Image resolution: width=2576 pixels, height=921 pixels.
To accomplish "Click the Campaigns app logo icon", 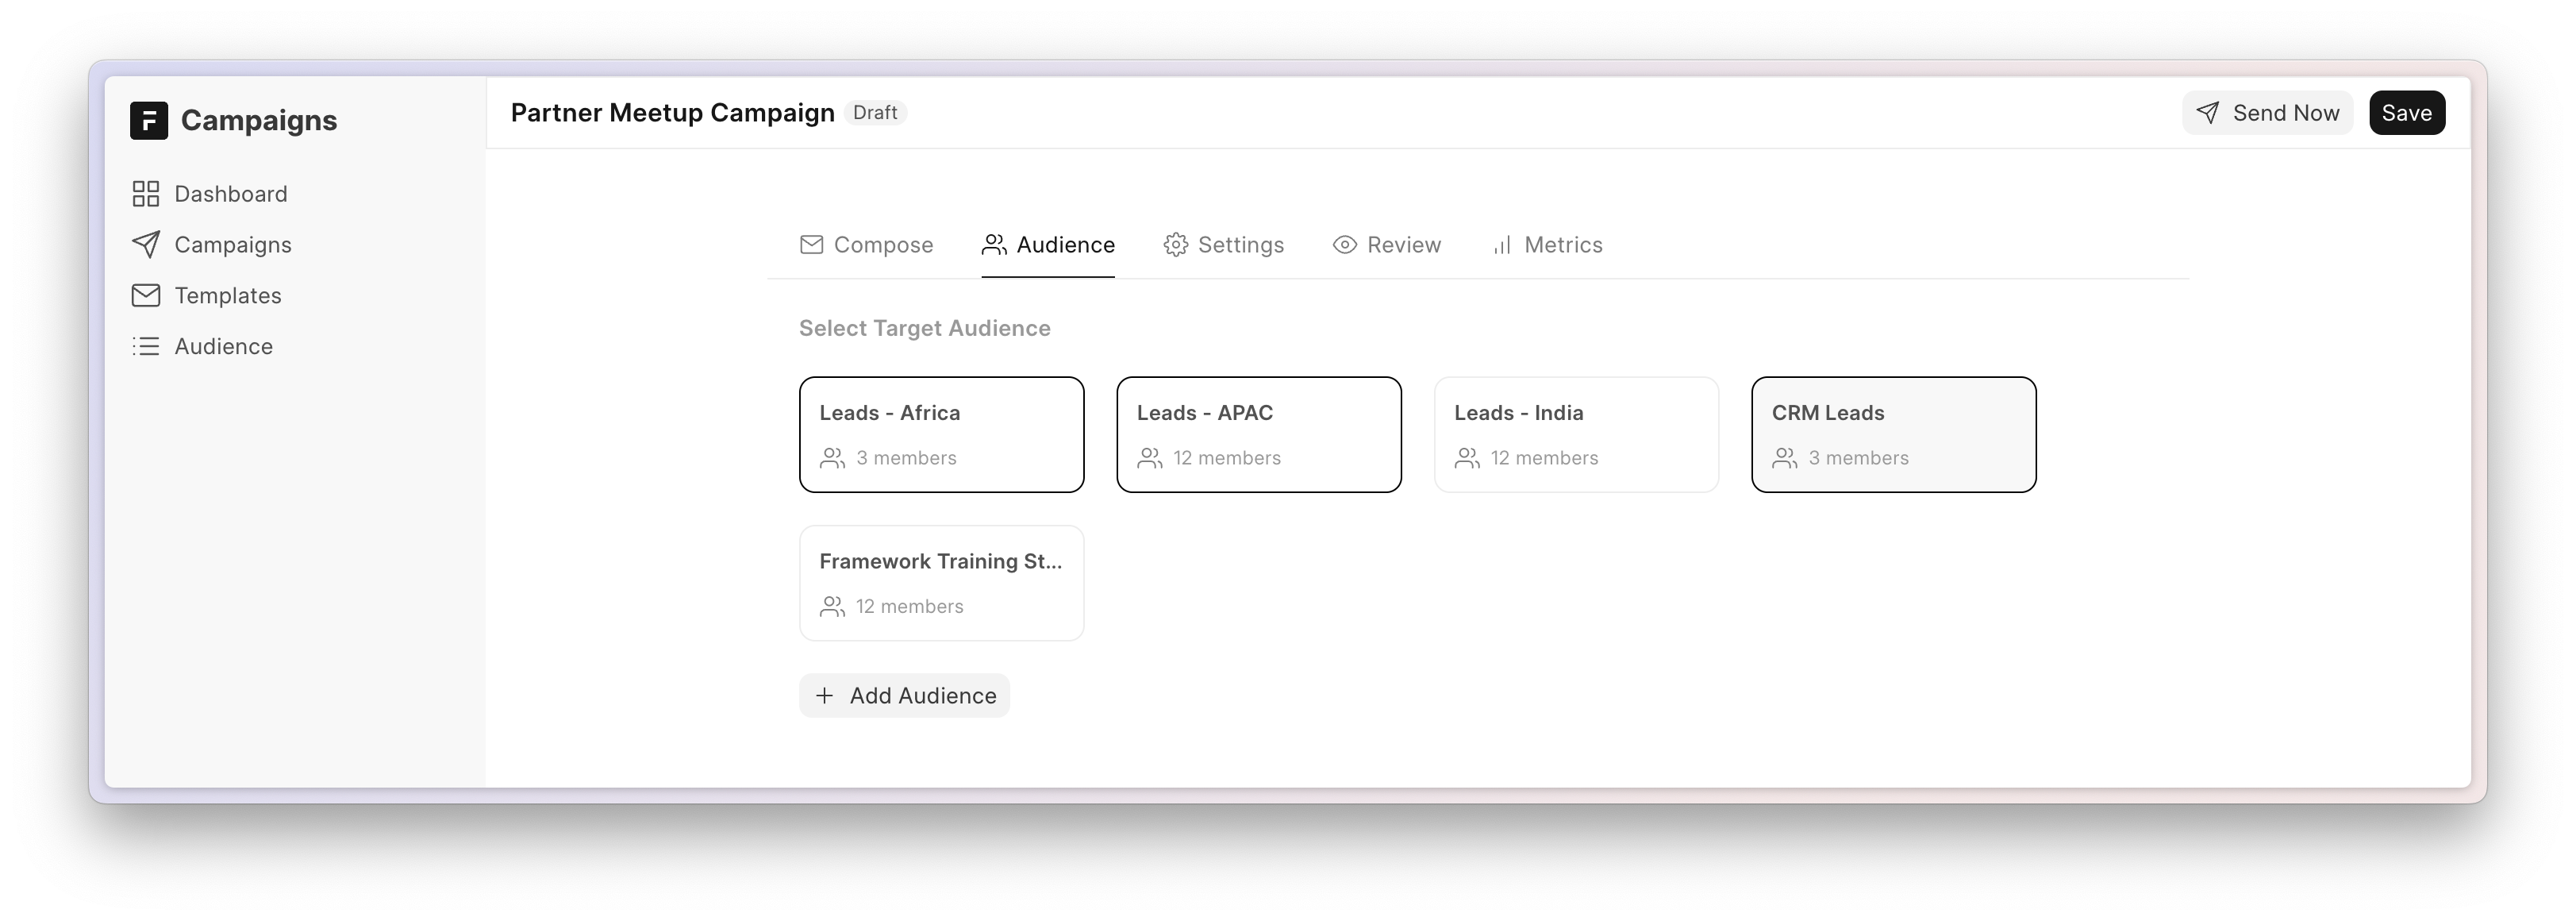I will click(148, 121).
